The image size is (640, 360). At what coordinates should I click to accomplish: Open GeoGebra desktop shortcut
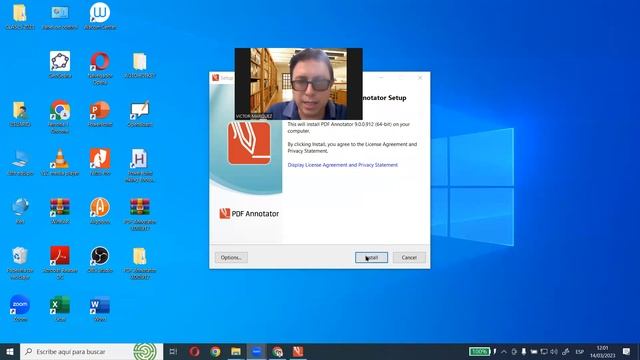point(60,64)
